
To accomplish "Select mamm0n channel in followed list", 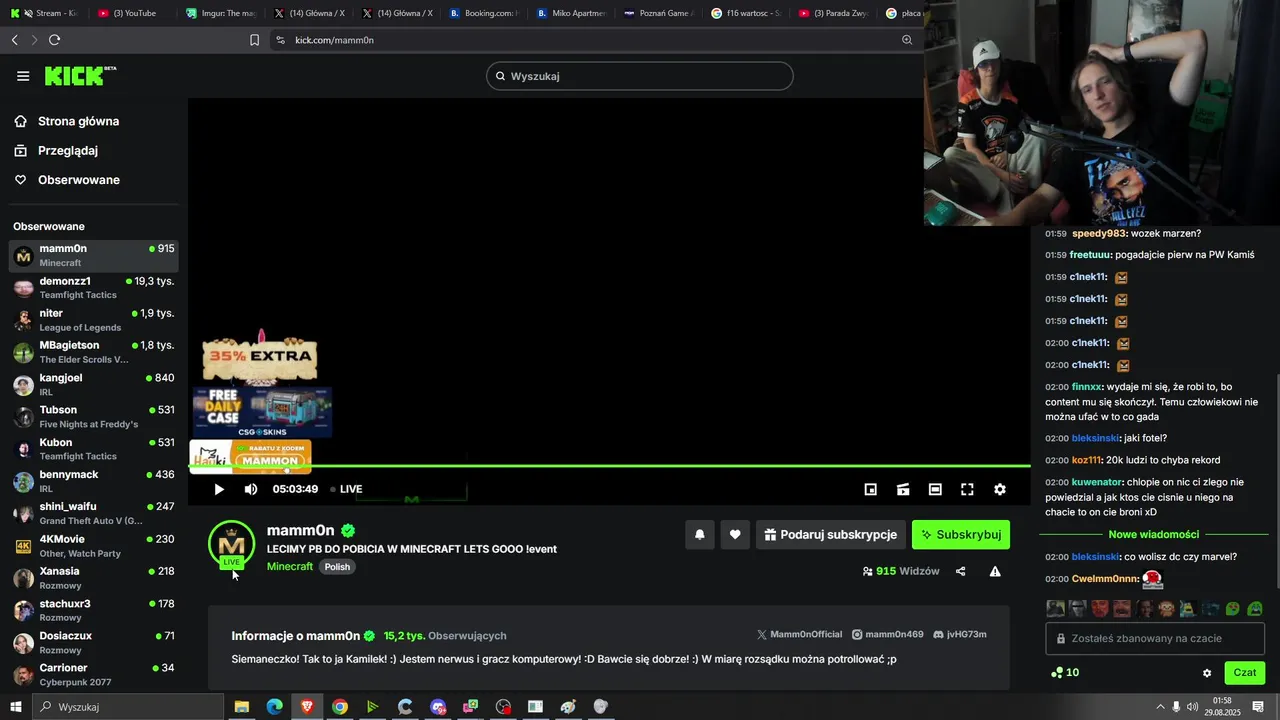I will (x=94, y=255).
